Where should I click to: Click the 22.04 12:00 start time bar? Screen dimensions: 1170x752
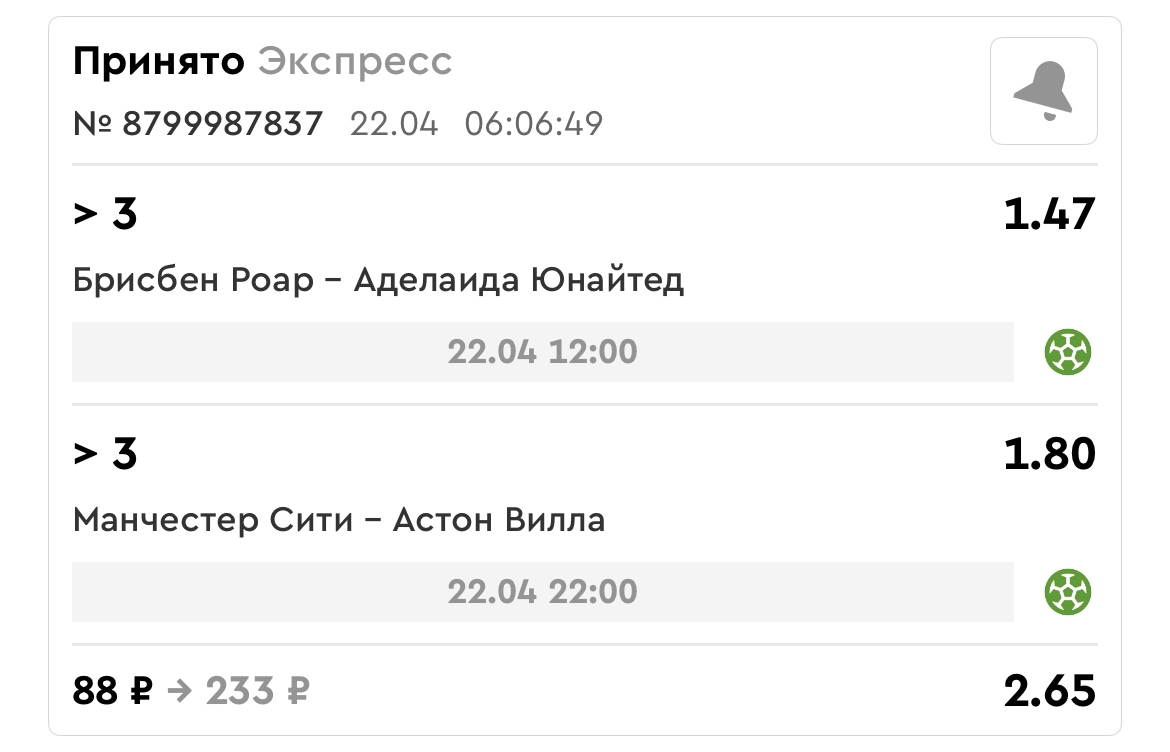542,352
